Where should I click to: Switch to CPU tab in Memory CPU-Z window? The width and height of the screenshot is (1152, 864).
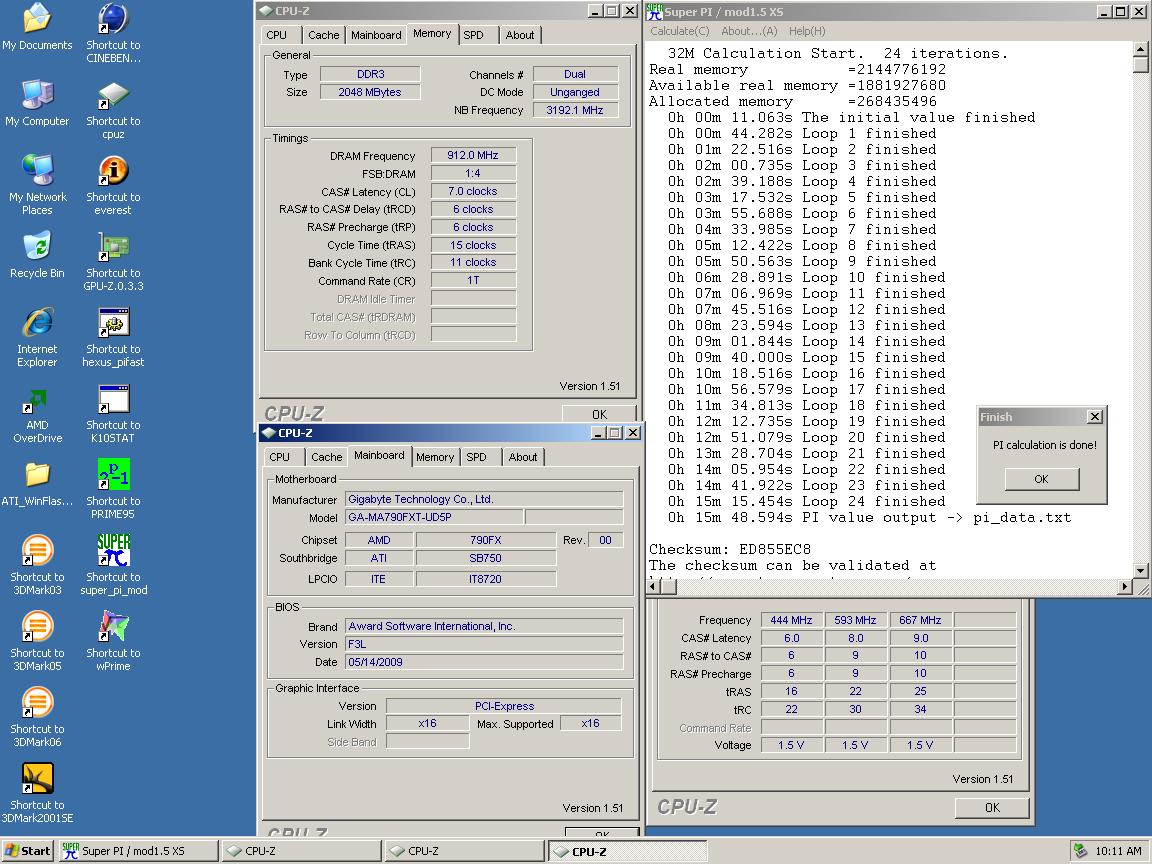click(x=277, y=35)
